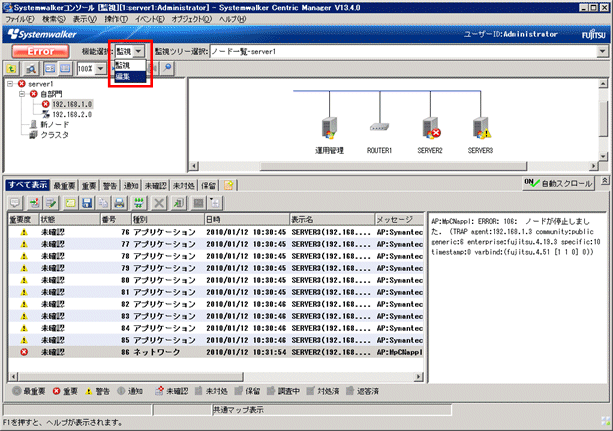Collapse the event pane with double-arrow icon
Screen dimensions: 613x431
click(604, 181)
